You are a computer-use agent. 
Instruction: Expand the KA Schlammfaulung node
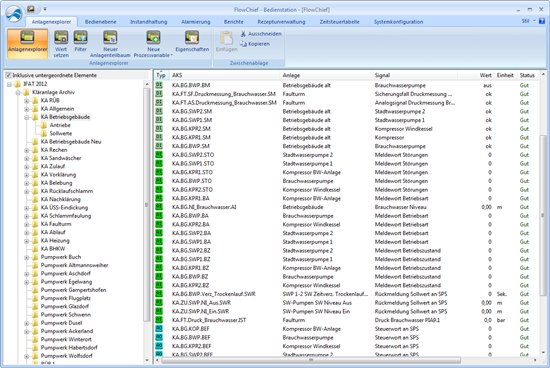(x=27, y=216)
